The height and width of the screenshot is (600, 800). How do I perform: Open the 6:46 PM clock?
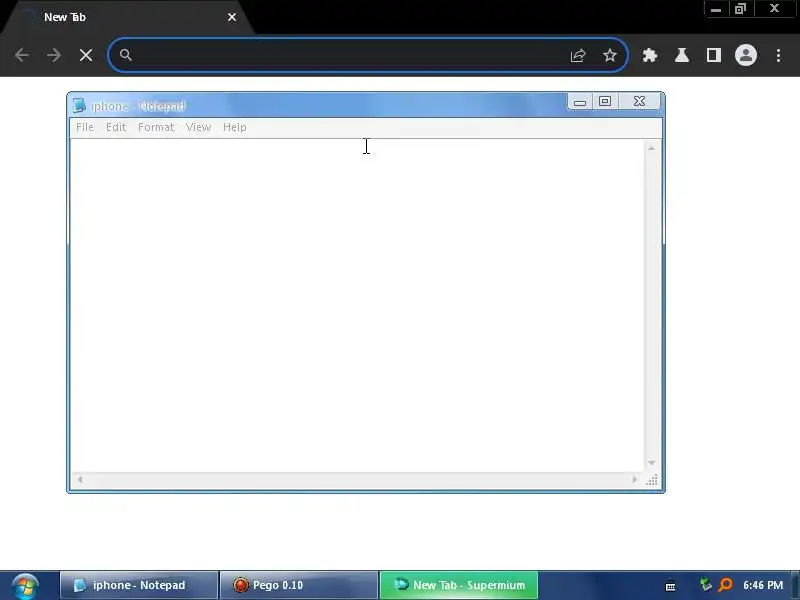(x=763, y=585)
